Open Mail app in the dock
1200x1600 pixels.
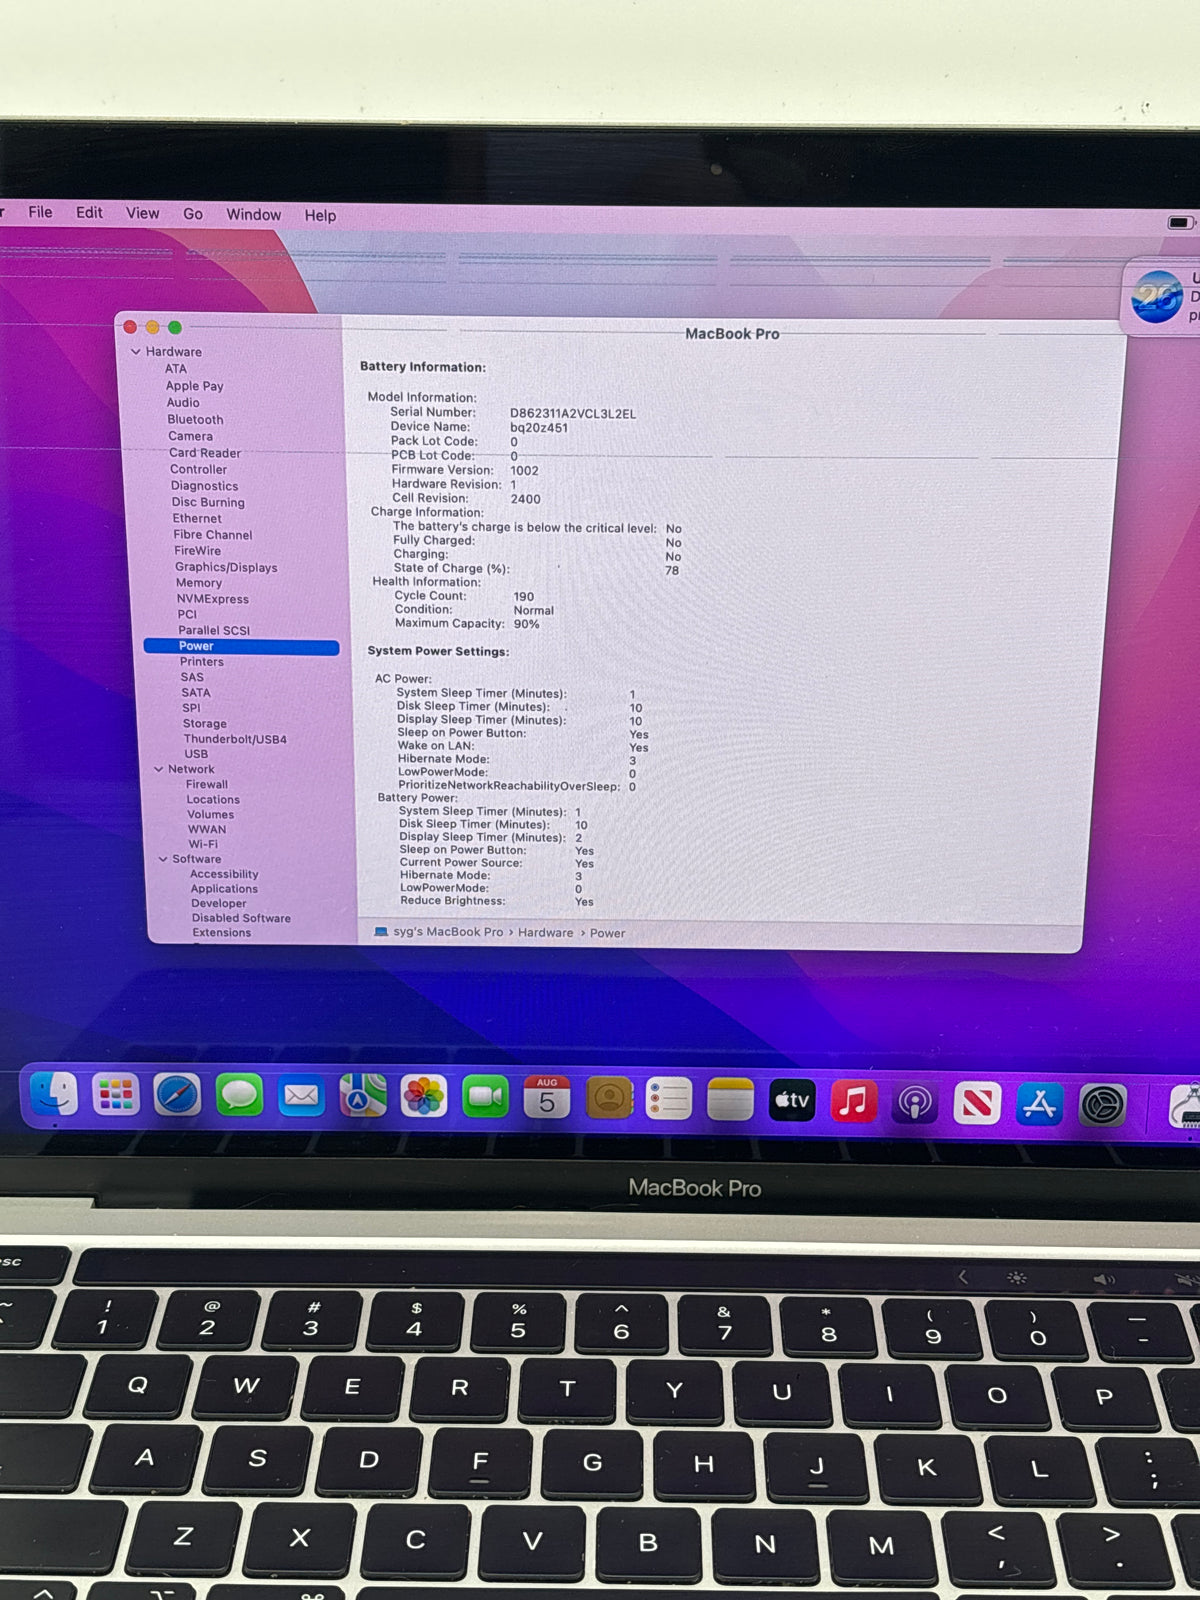[x=301, y=1097]
